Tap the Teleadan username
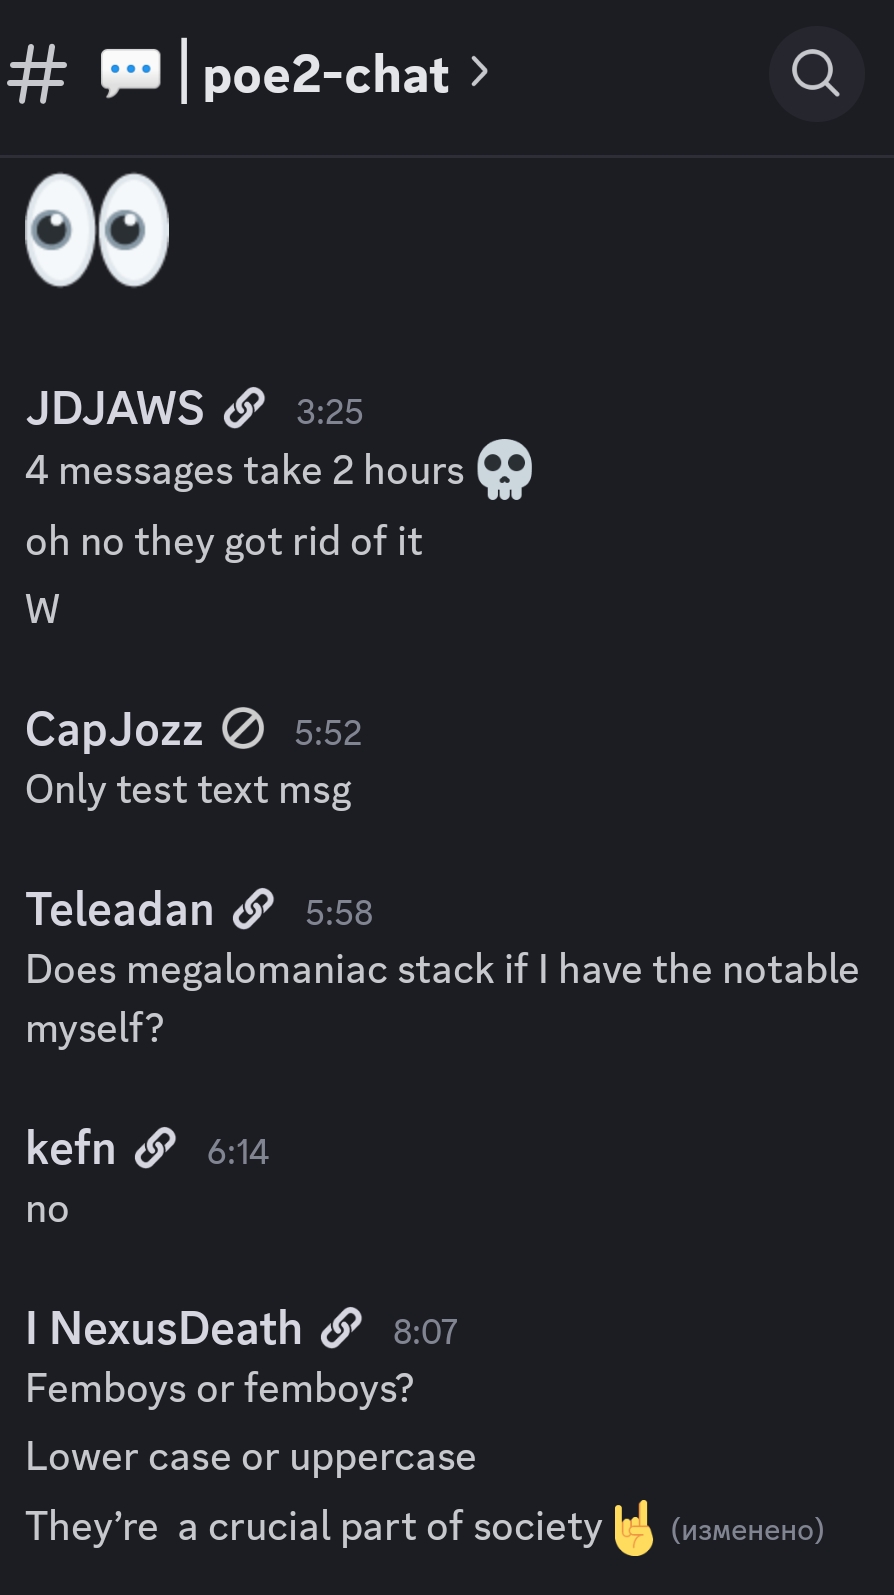The width and height of the screenshot is (894, 1595). pyautogui.click(x=120, y=909)
